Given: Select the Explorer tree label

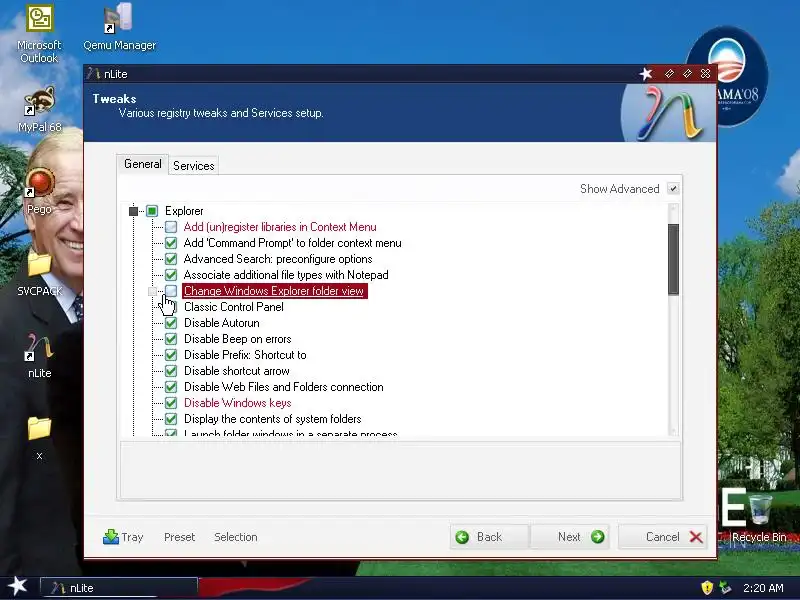Looking at the screenshot, I should pos(184,211).
